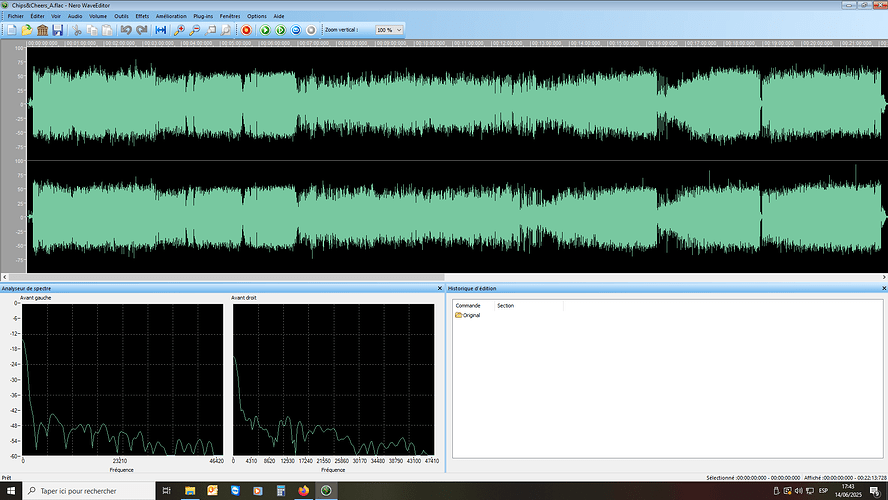The height and width of the screenshot is (500, 888).
Task: Open the Effets menu
Action: (142, 16)
